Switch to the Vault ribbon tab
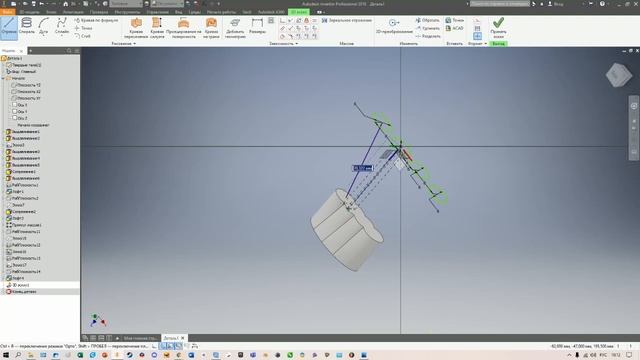The height and width of the screenshot is (360, 640). [247, 12]
